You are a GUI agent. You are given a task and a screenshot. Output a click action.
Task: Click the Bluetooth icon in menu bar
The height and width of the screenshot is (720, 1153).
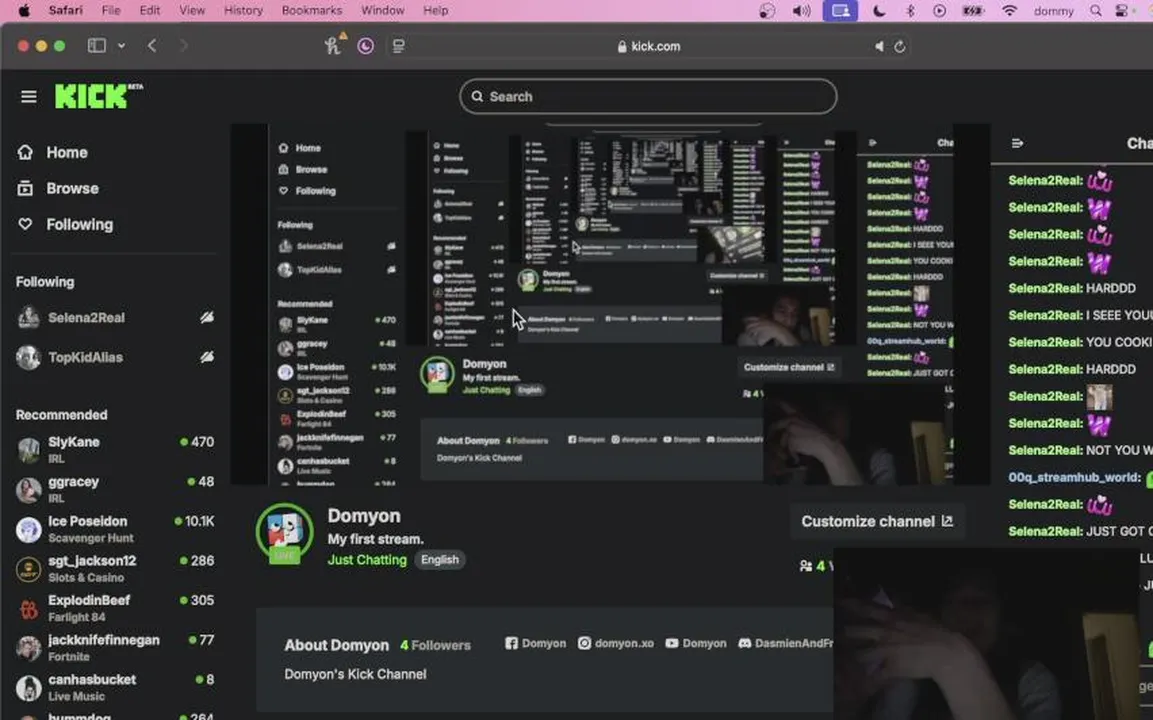point(910,11)
